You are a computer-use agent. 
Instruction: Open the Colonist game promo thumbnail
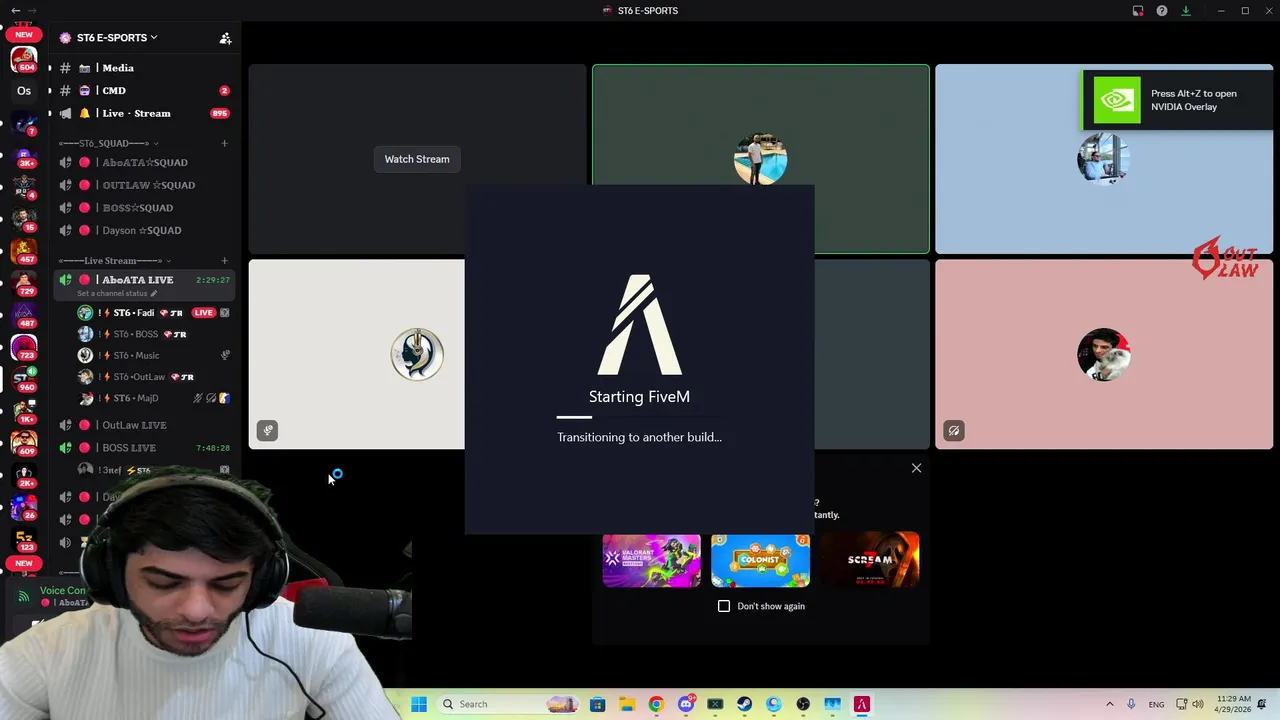(760, 560)
